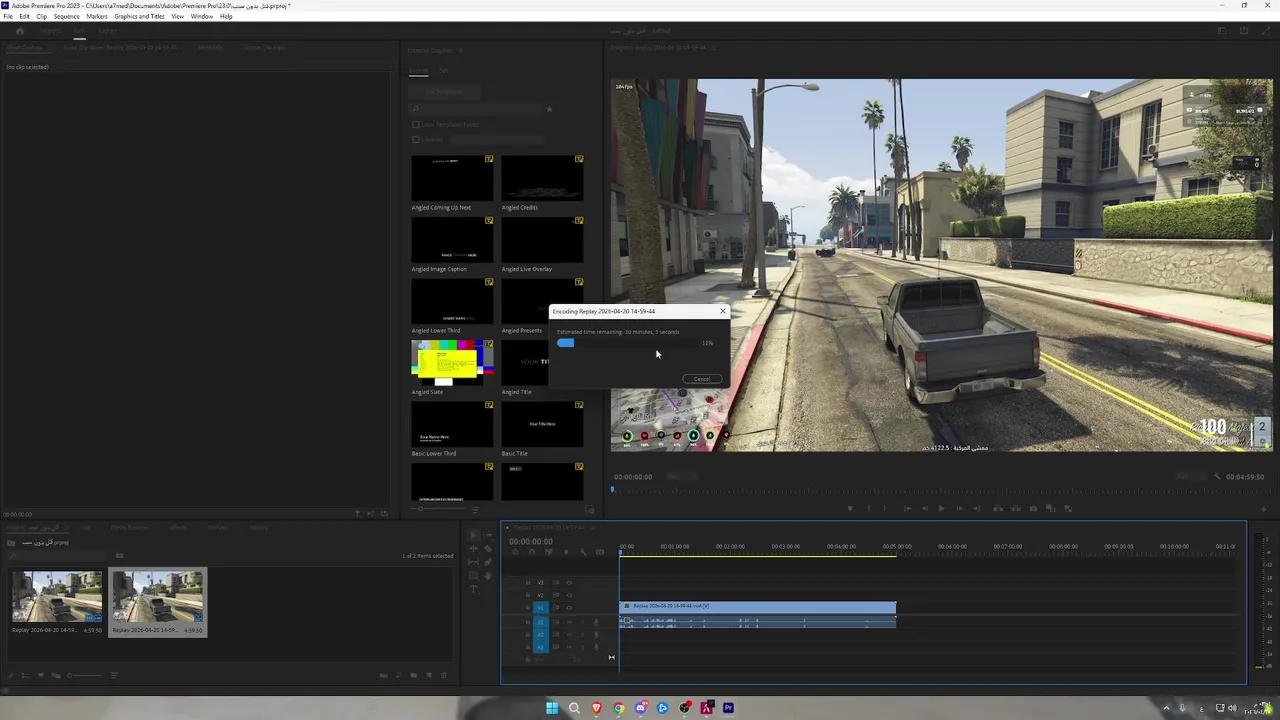The width and height of the screenshot is (1280, 720).
Task: Adjust Essential Graphics thumbnail size slider
Action: point(438,509)
